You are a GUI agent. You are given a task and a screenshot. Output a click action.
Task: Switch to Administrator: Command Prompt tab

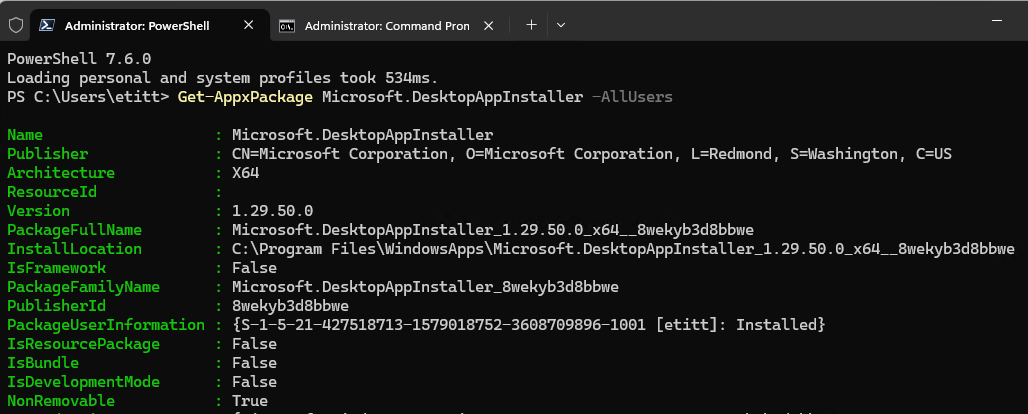coord(386,25)
